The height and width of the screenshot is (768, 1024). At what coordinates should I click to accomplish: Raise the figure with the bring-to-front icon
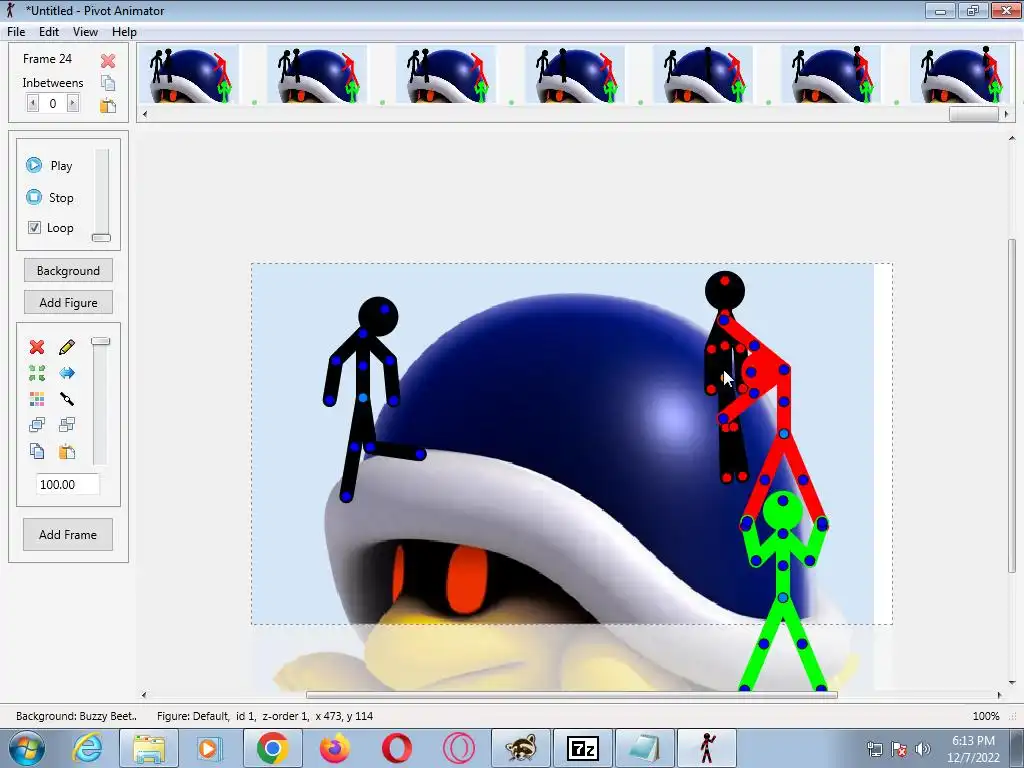37,424
